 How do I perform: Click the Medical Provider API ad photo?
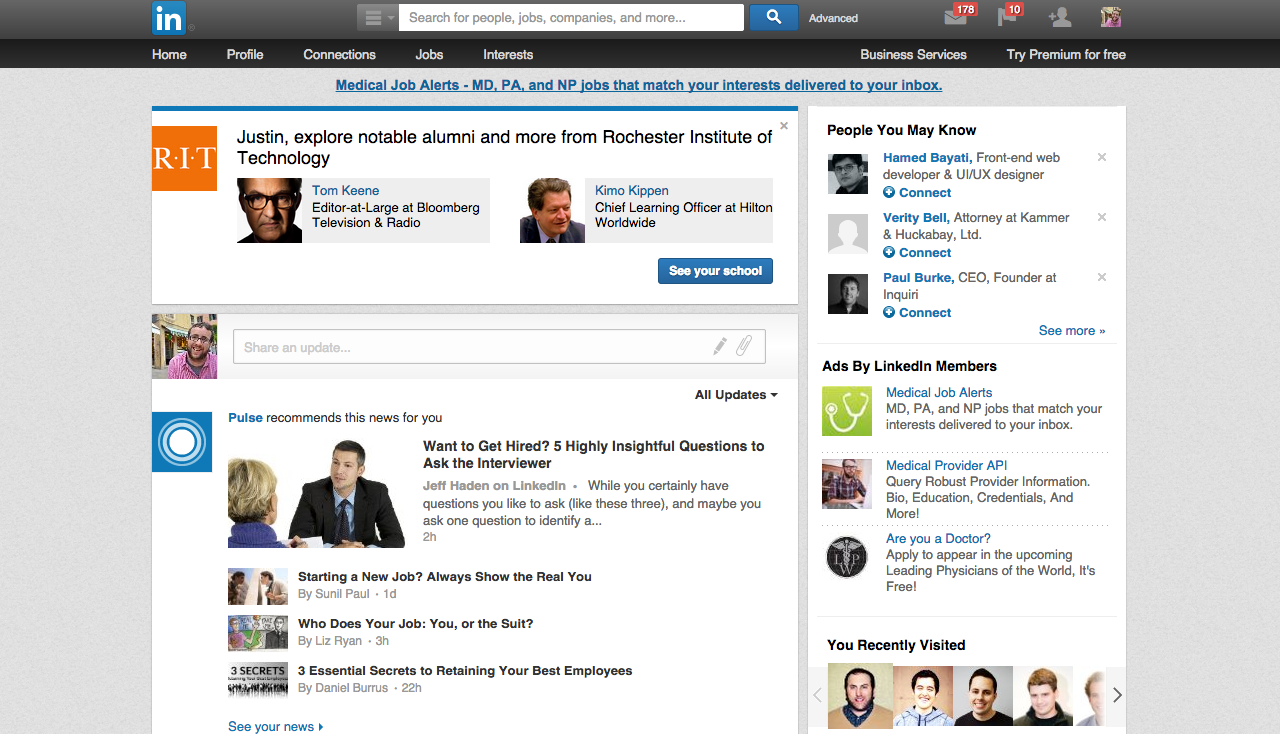(847, 484)
